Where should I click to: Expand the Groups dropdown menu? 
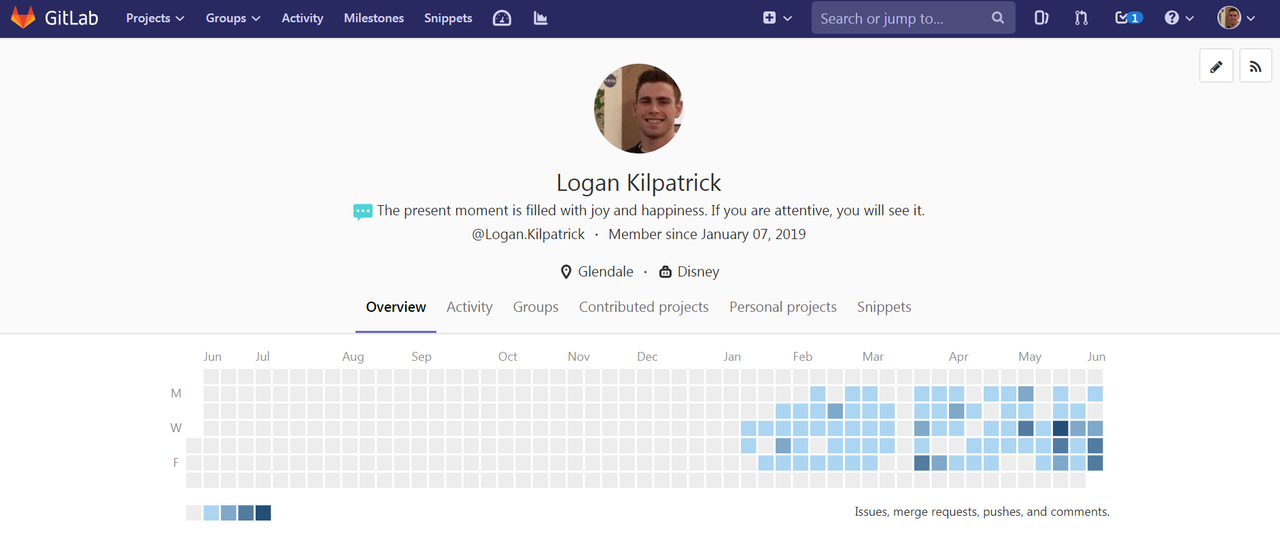click(x=233, y=18)
